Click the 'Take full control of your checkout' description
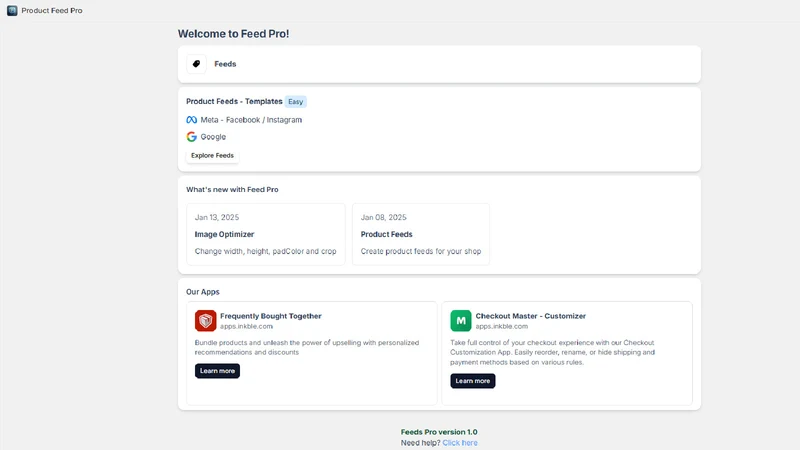 click(x=553, y=353)
